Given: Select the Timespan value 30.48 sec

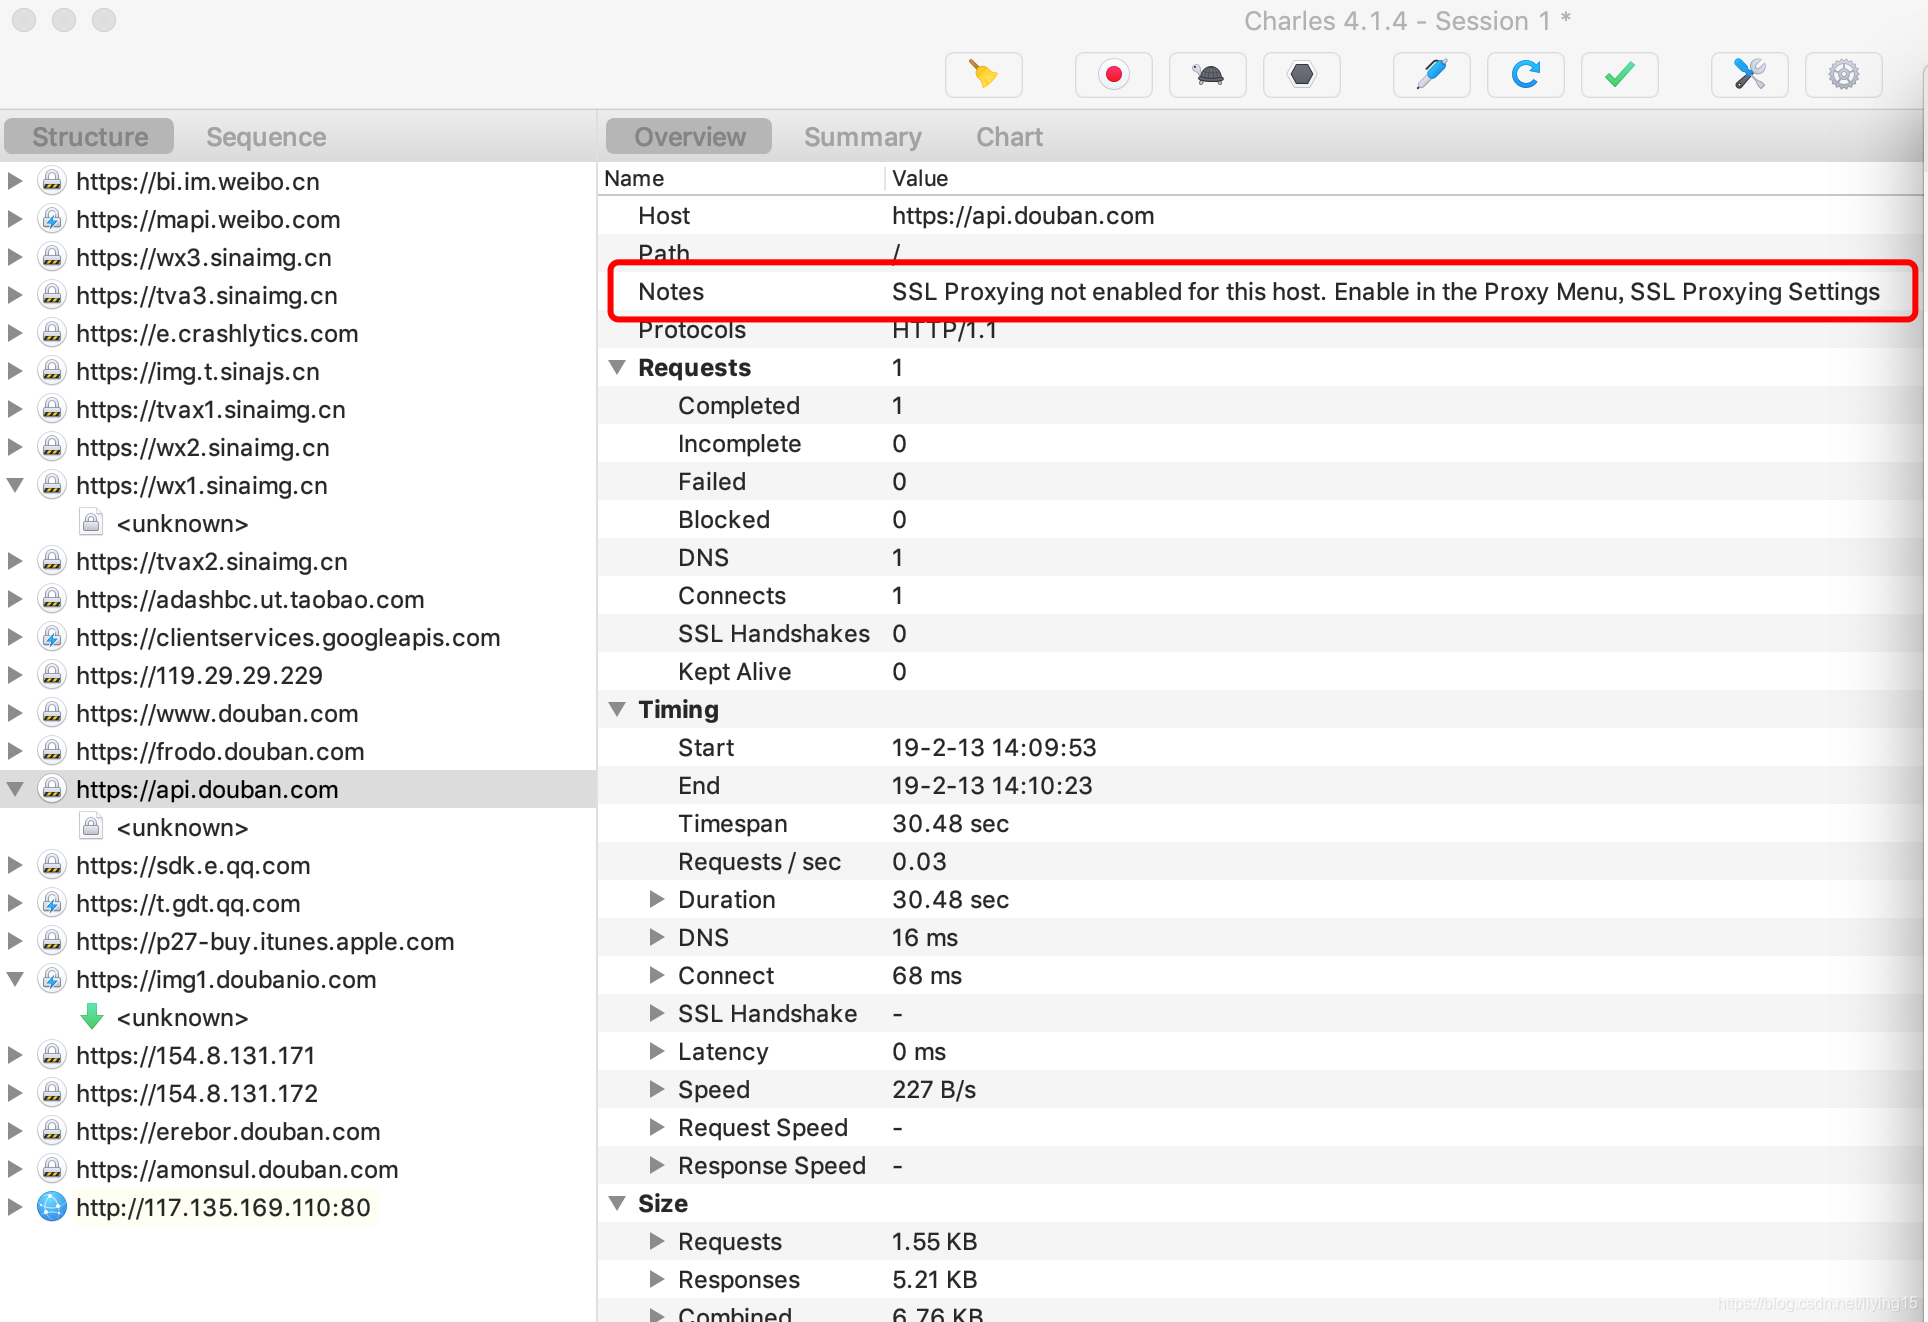Looking at the screenshot, I should click(x=950, y=823).
